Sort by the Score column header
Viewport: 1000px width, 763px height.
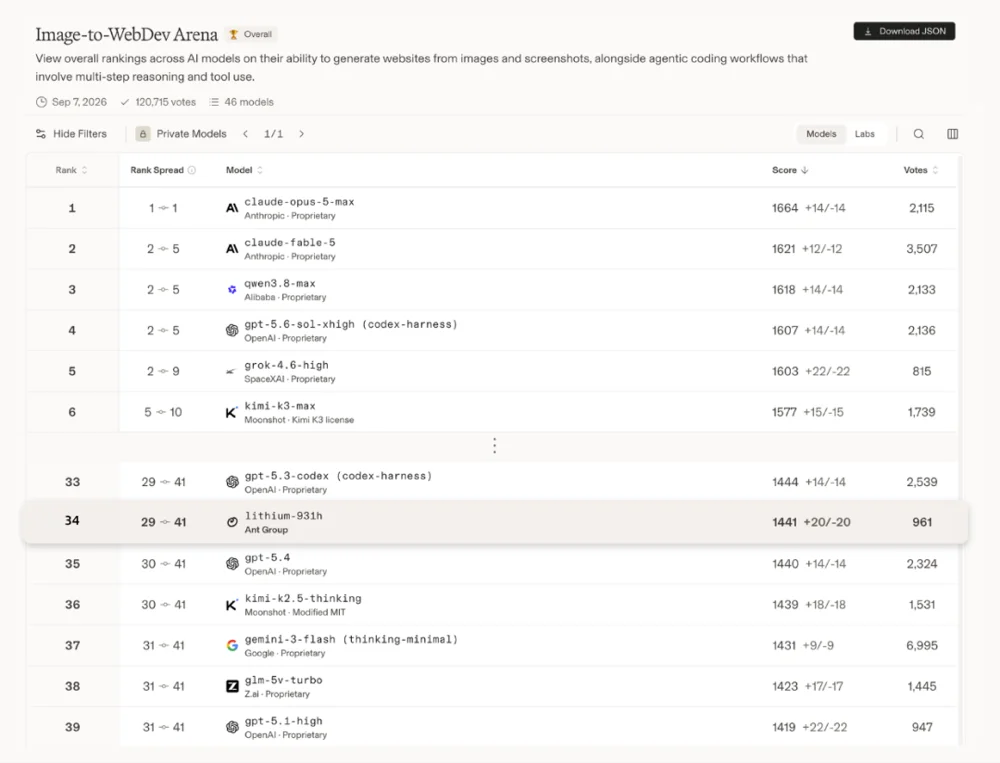click(x=790, y=170)
